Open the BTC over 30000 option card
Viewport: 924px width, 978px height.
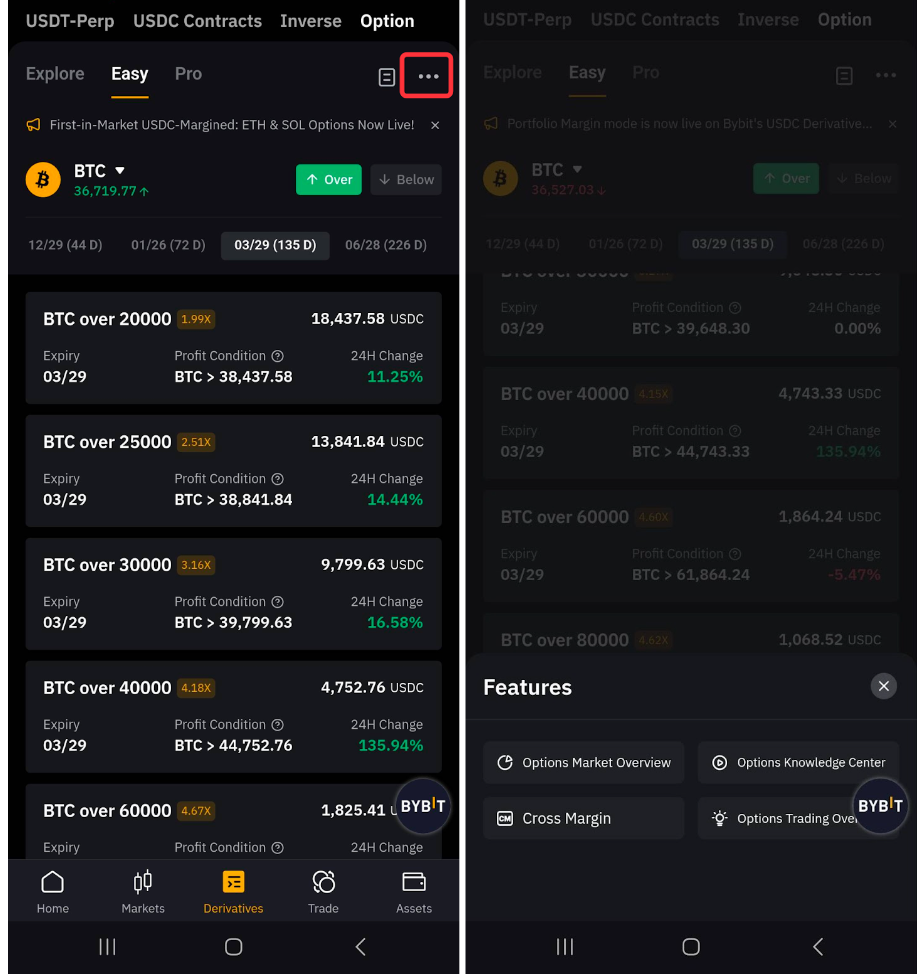[233, 592]
